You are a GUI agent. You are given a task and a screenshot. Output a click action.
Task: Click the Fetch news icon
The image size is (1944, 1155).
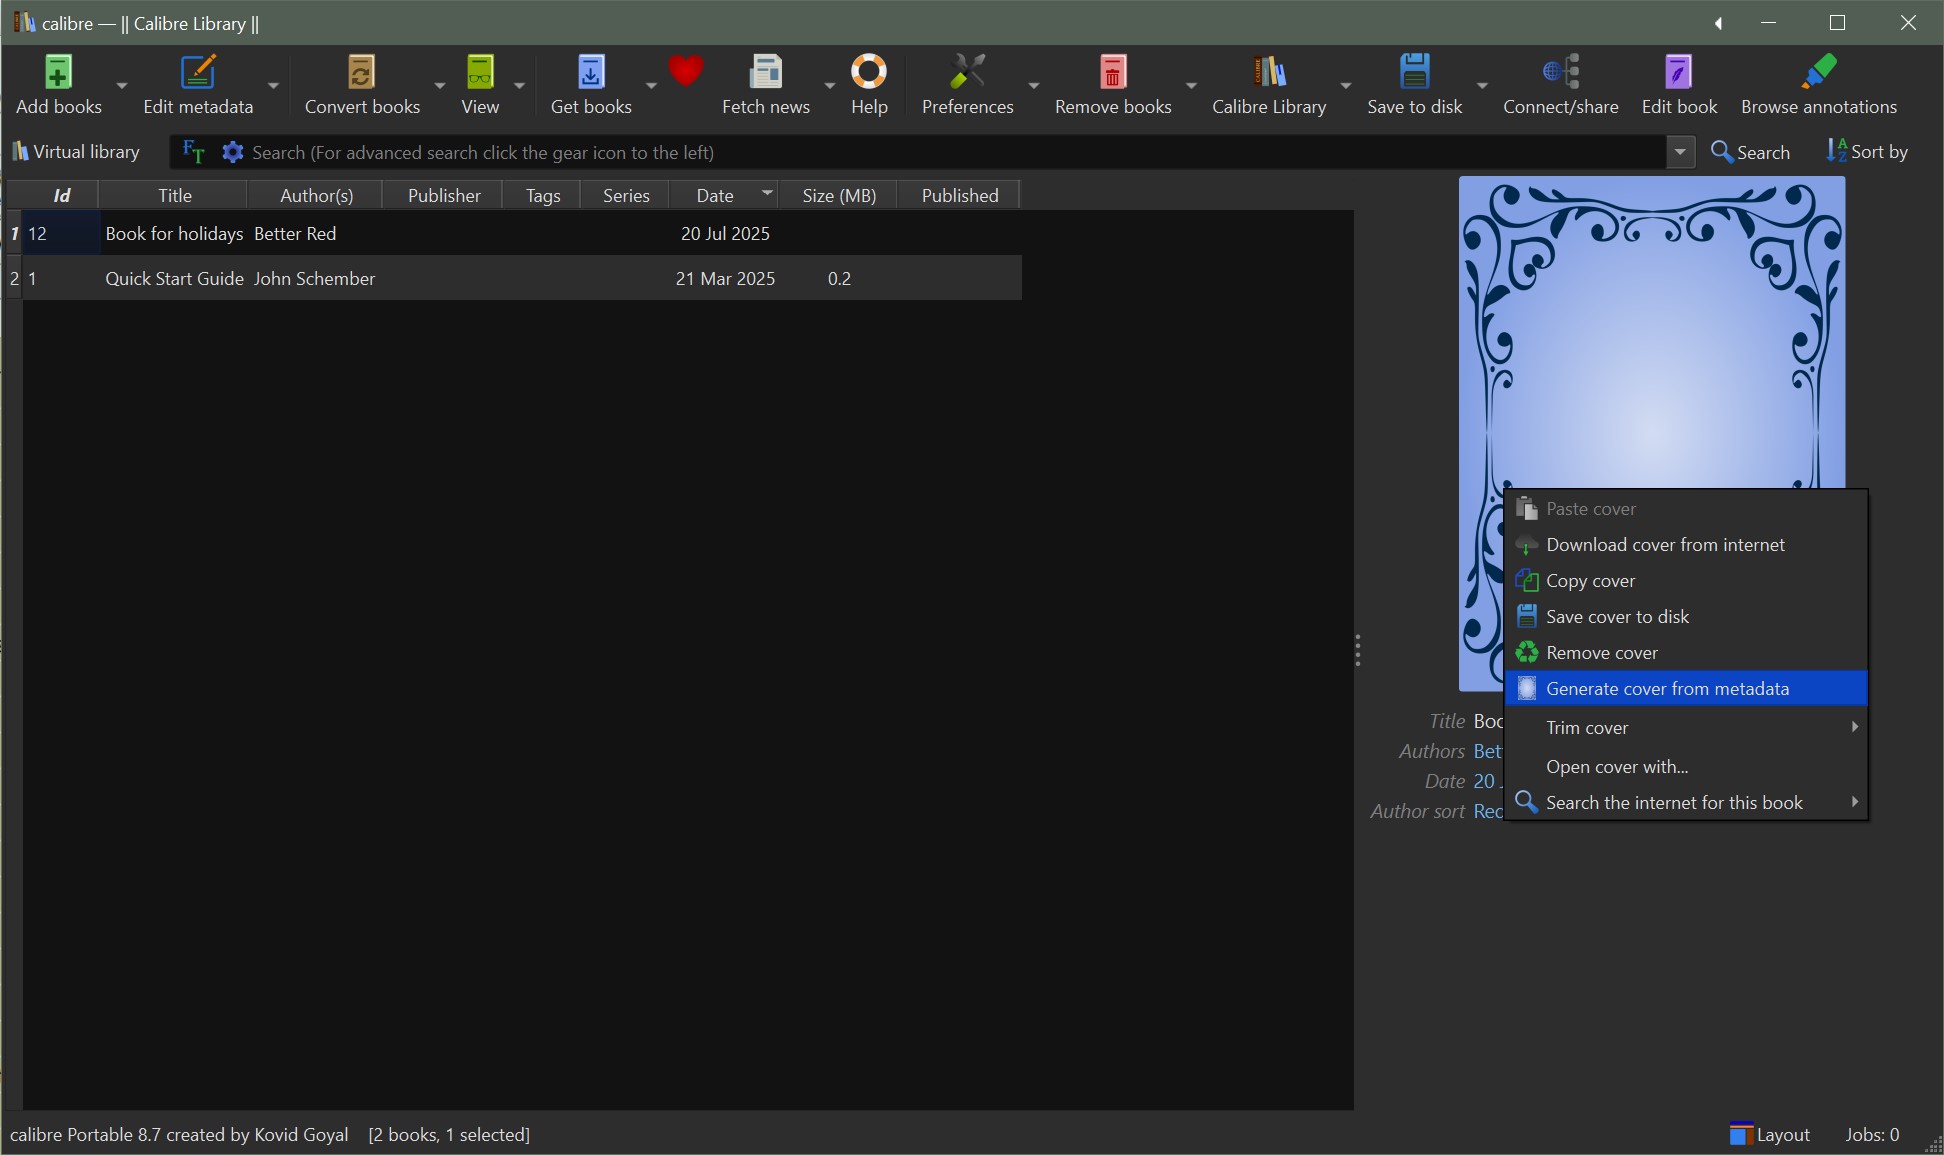pos(765,73)
